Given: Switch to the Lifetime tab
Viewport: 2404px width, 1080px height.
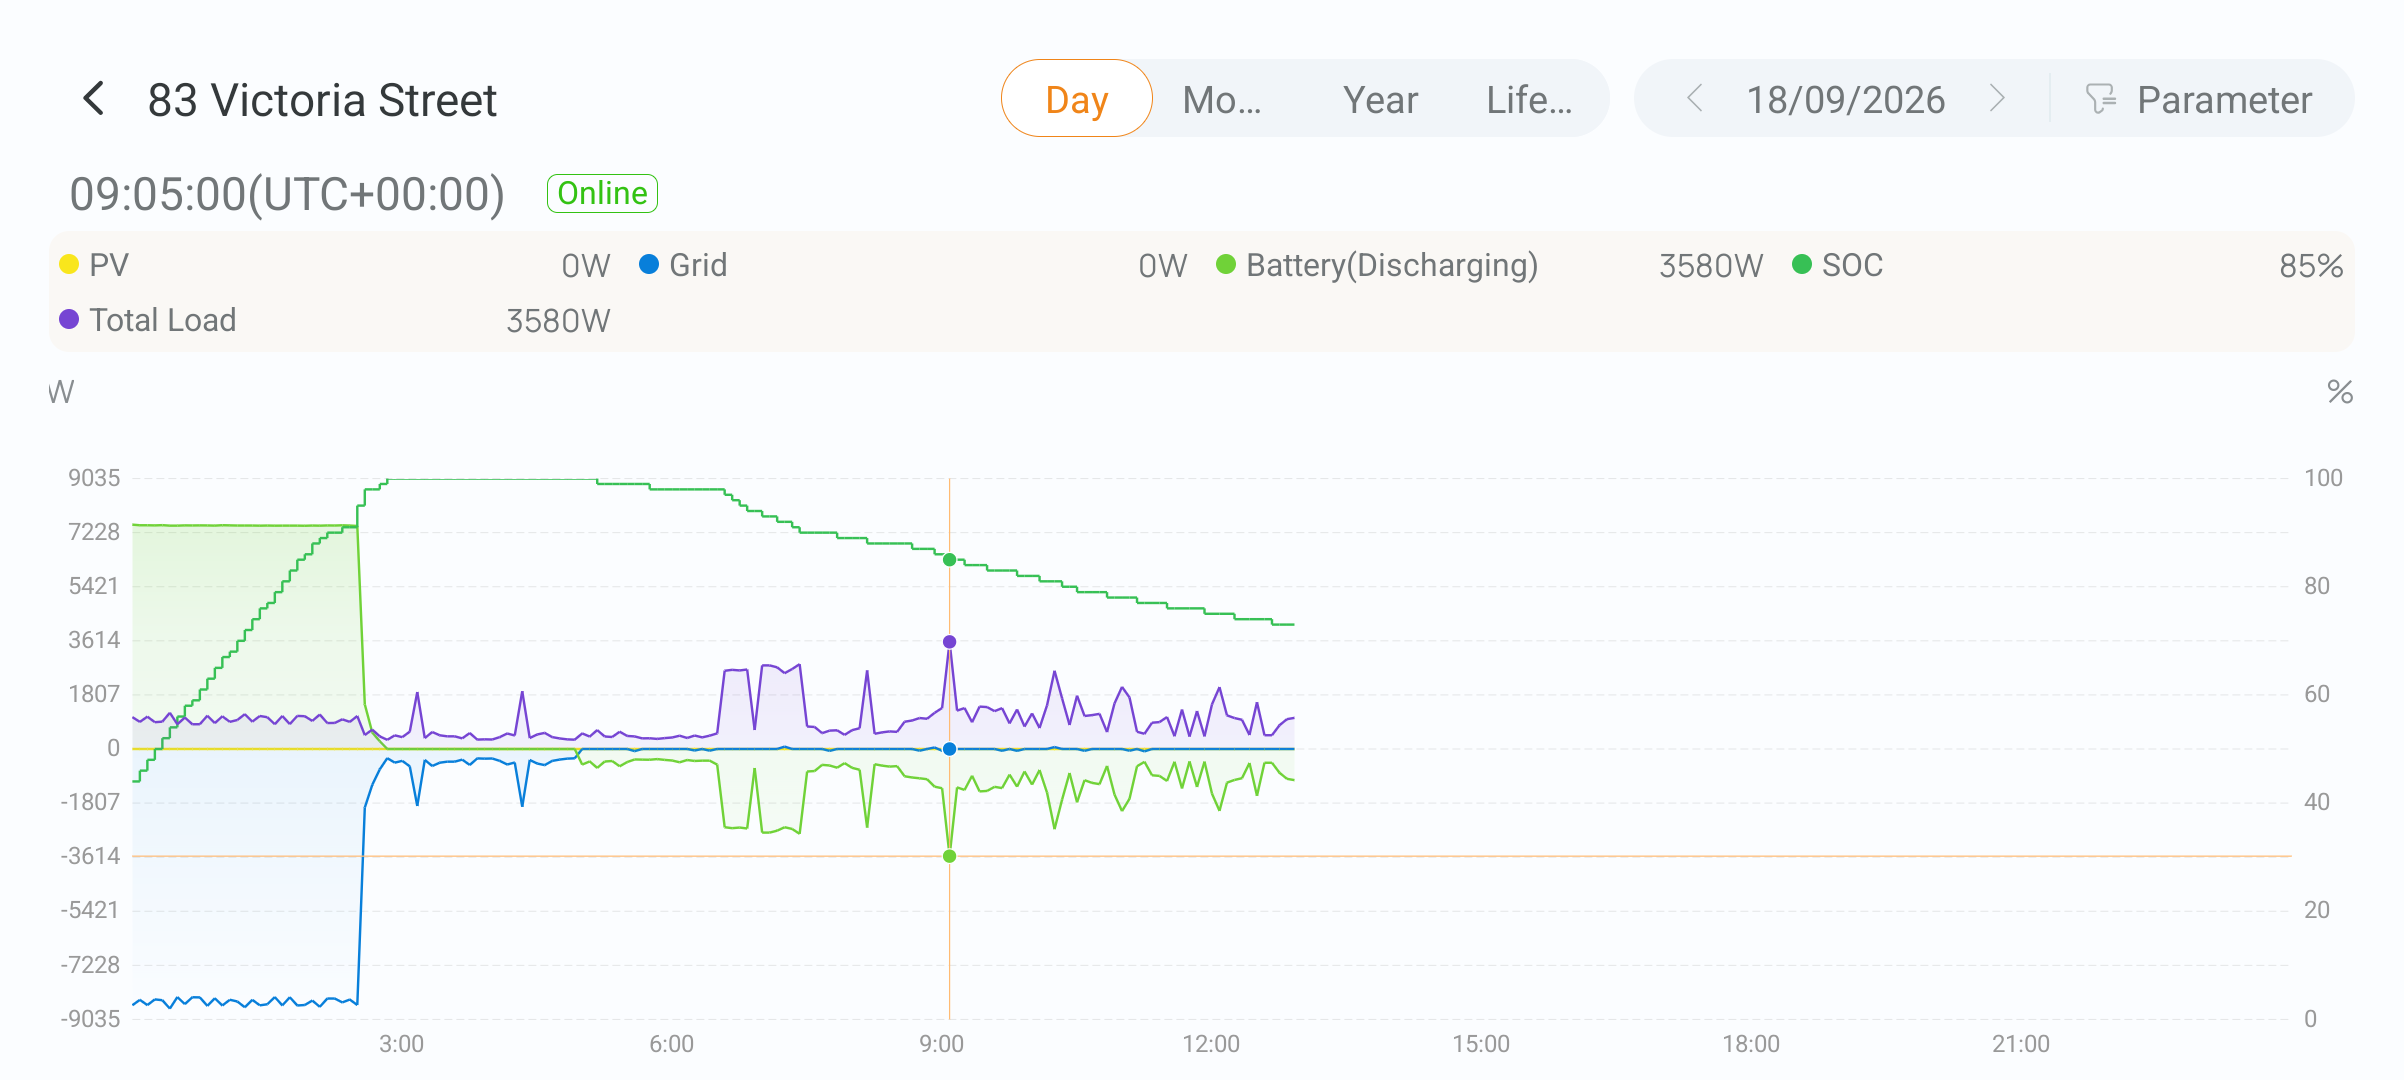Looking at the screenshot, I should pos(1529,99).
